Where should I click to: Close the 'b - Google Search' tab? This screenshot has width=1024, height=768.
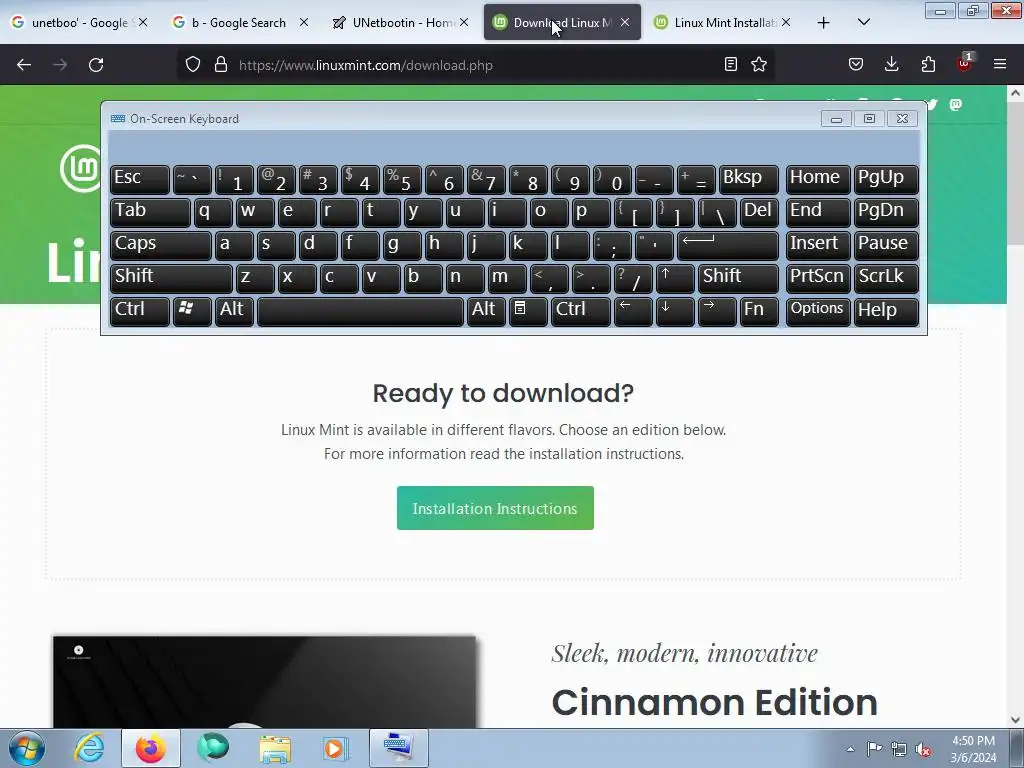[x=304, y=22]
